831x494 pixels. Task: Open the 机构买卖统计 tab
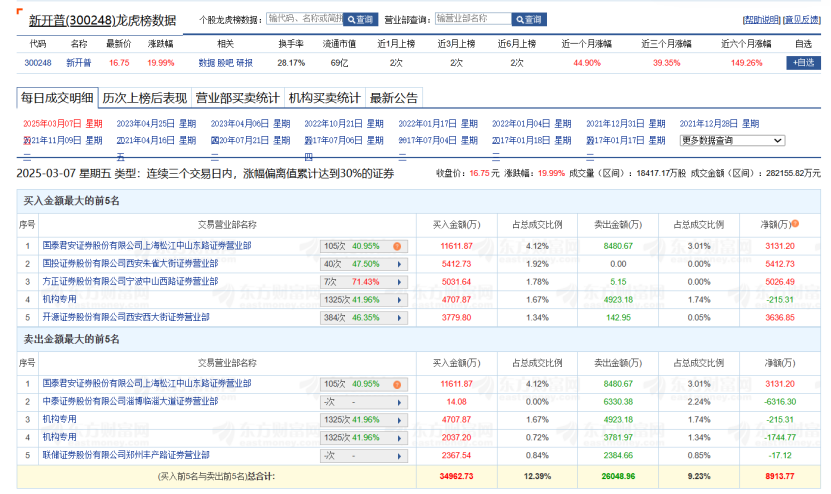(x=324, y=98)
